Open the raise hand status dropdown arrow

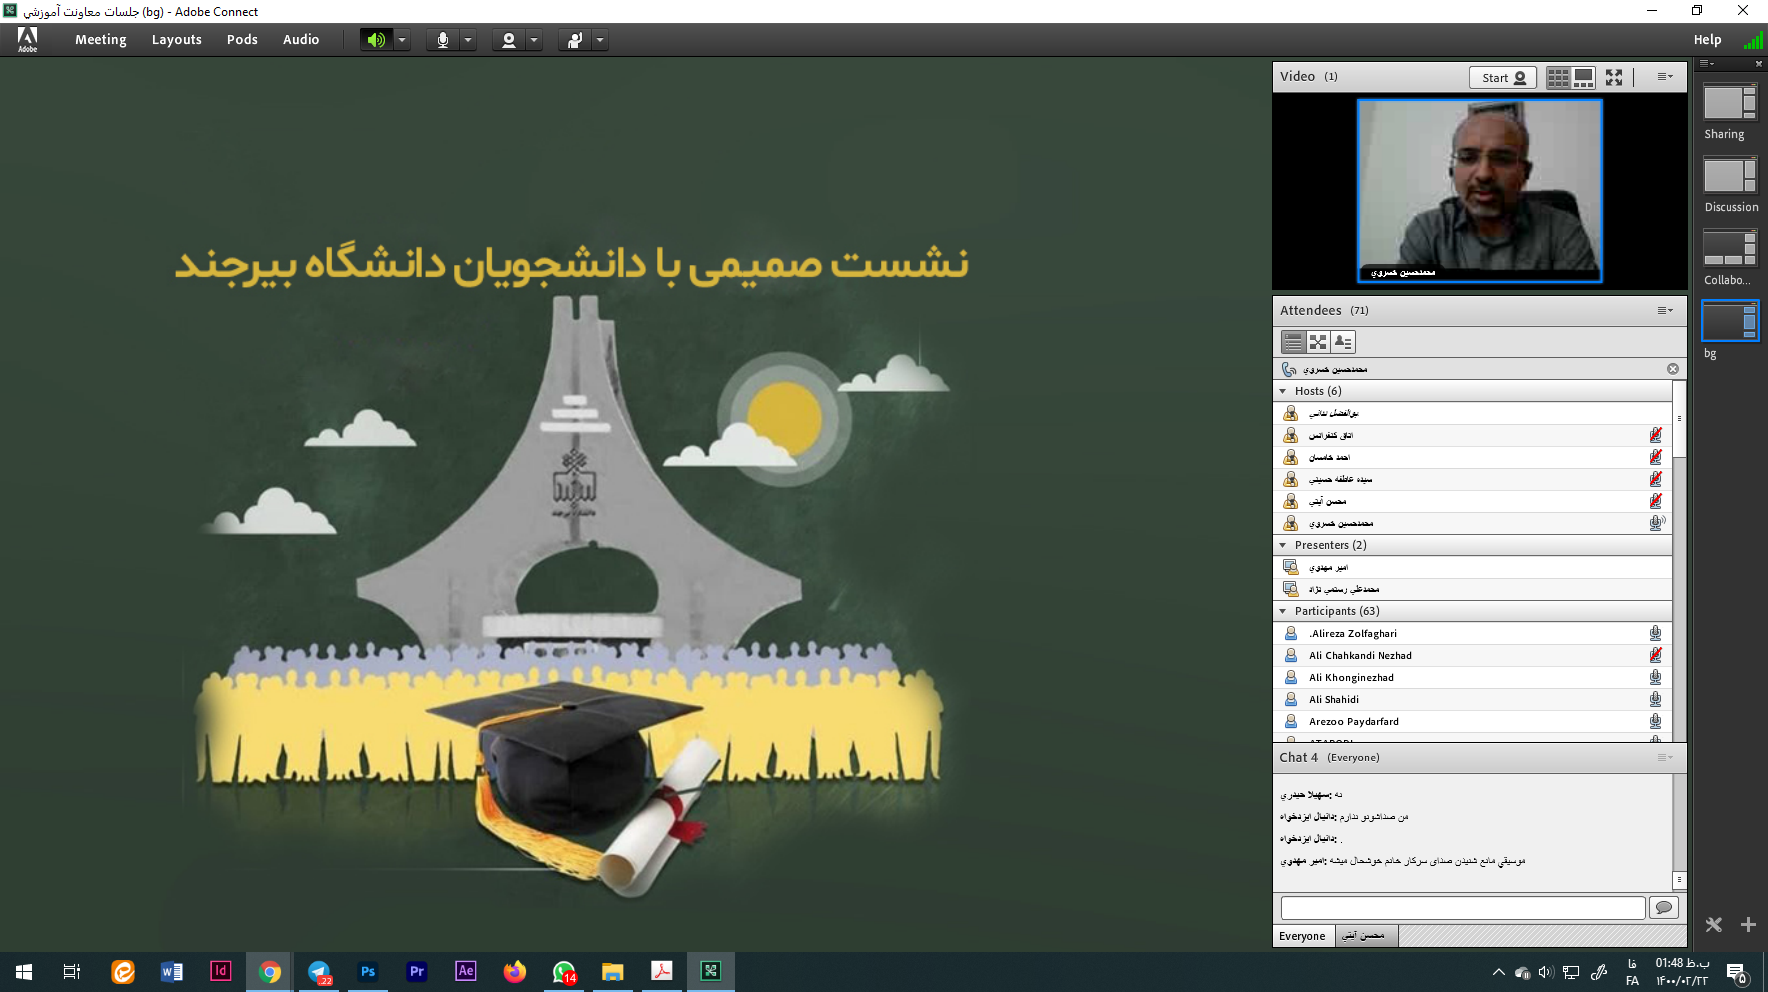tap(600, 40)
